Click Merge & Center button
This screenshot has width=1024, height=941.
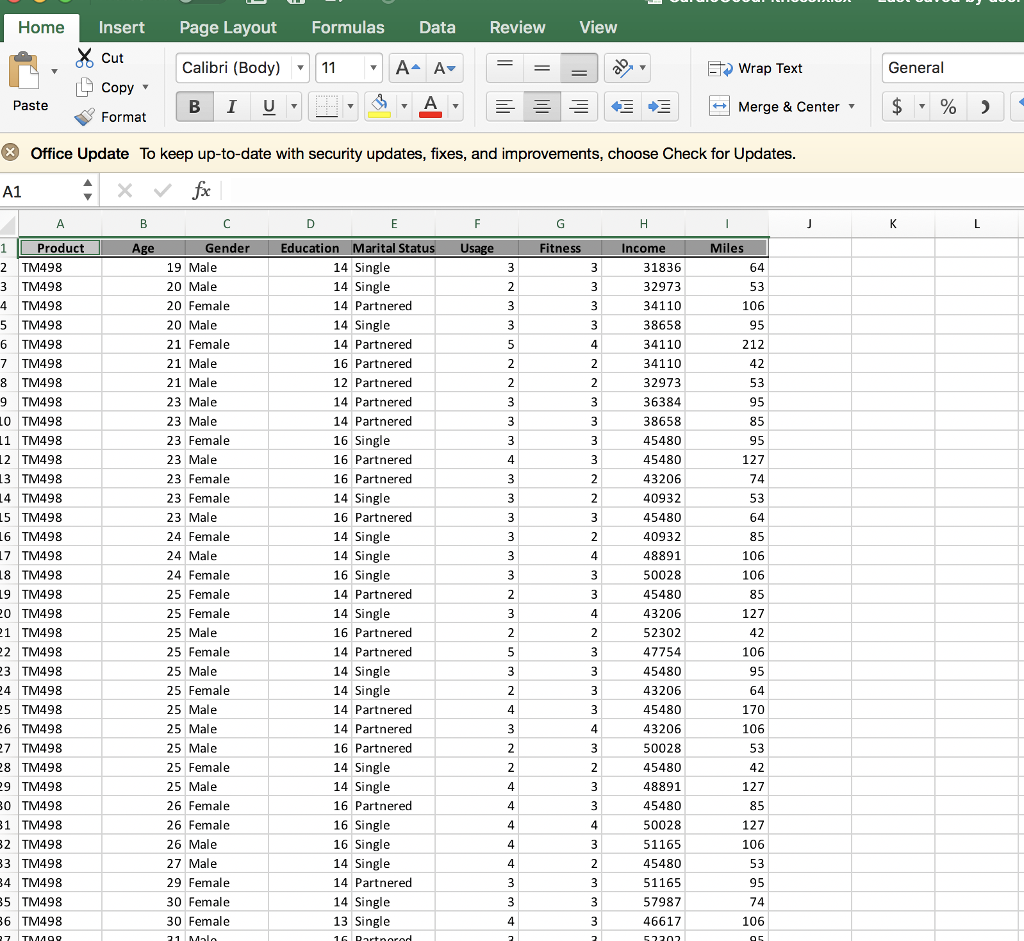pos(775,106)
